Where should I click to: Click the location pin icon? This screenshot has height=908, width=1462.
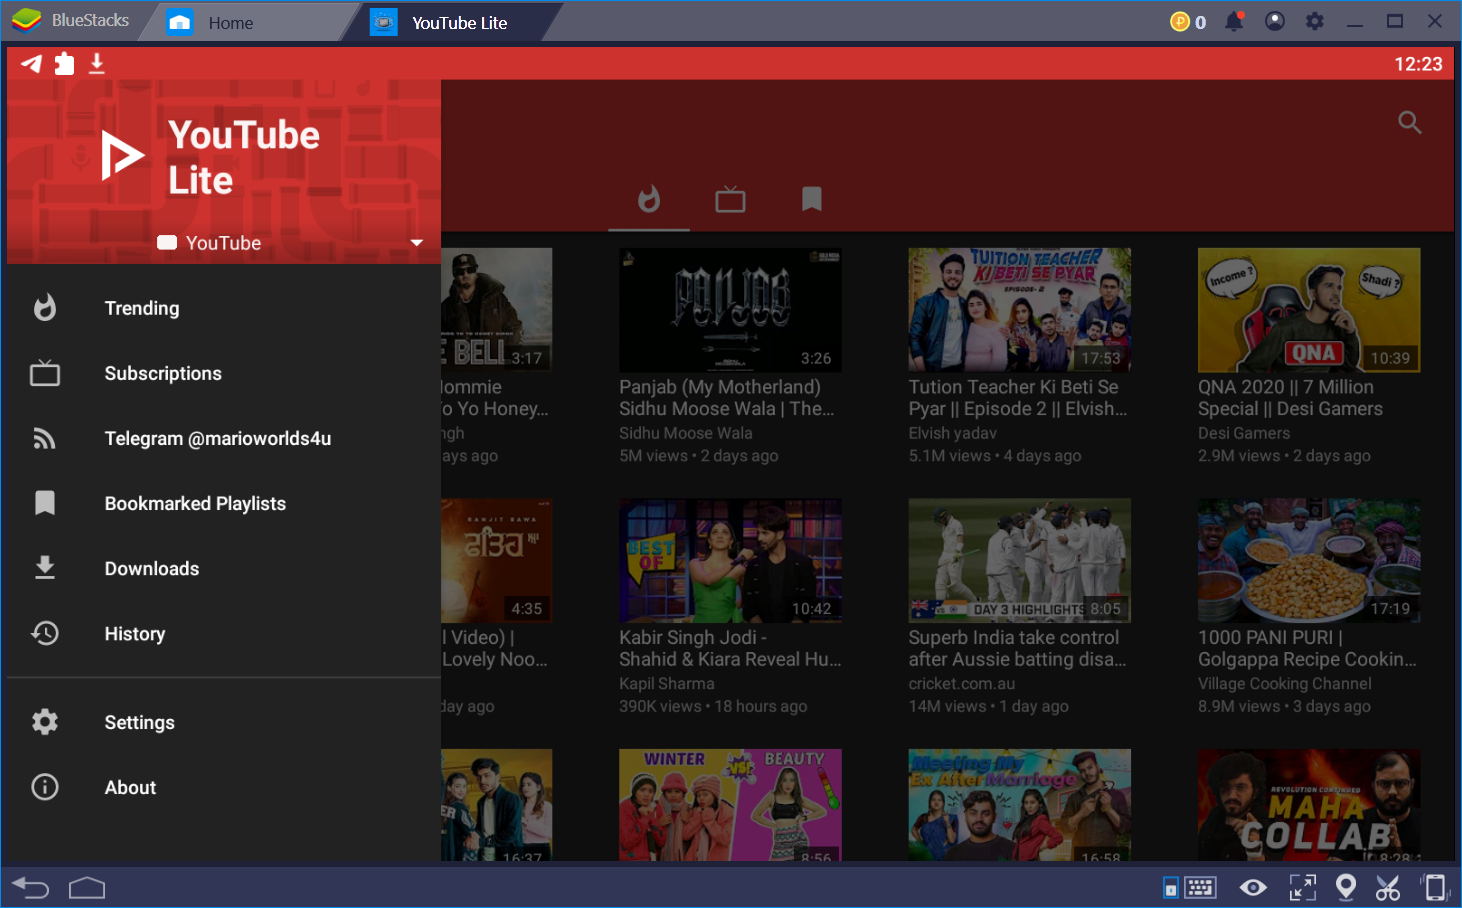click(1346, 887)
